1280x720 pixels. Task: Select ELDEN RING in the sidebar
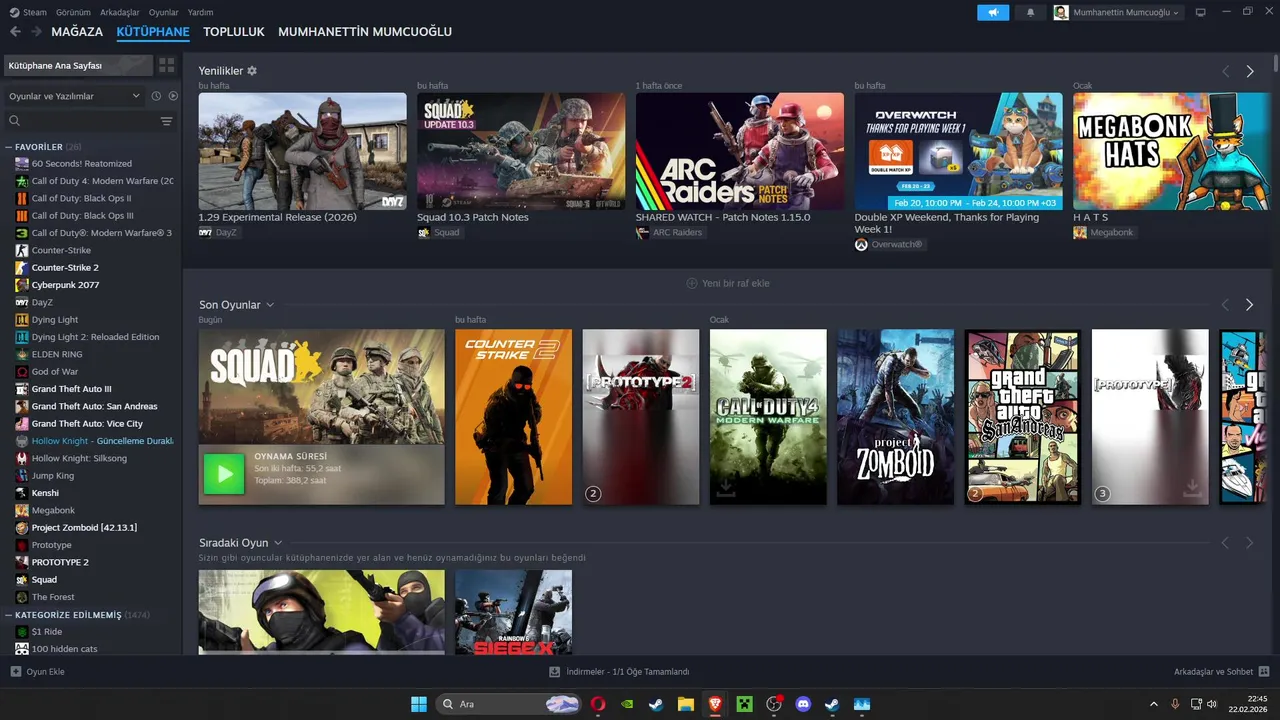coord(55,354)
